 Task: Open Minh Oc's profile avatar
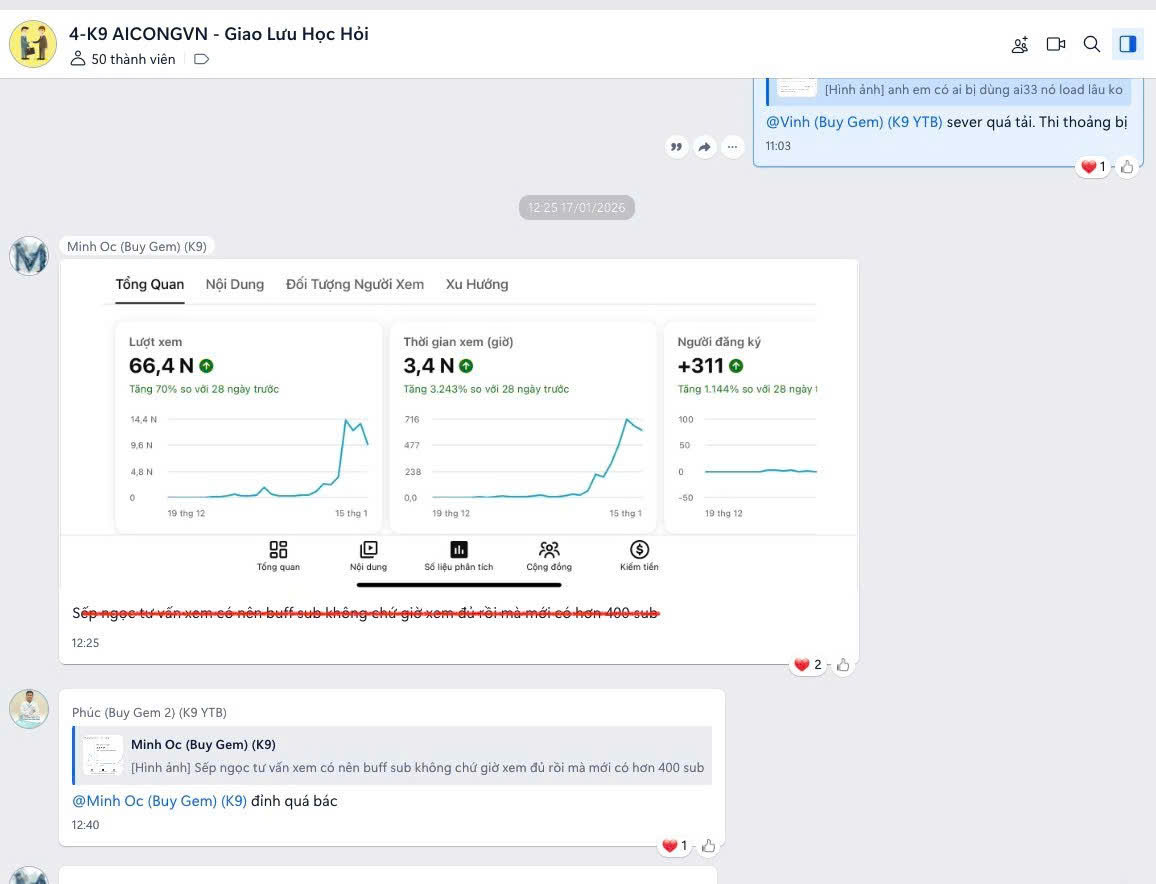[x=29, y=256]
